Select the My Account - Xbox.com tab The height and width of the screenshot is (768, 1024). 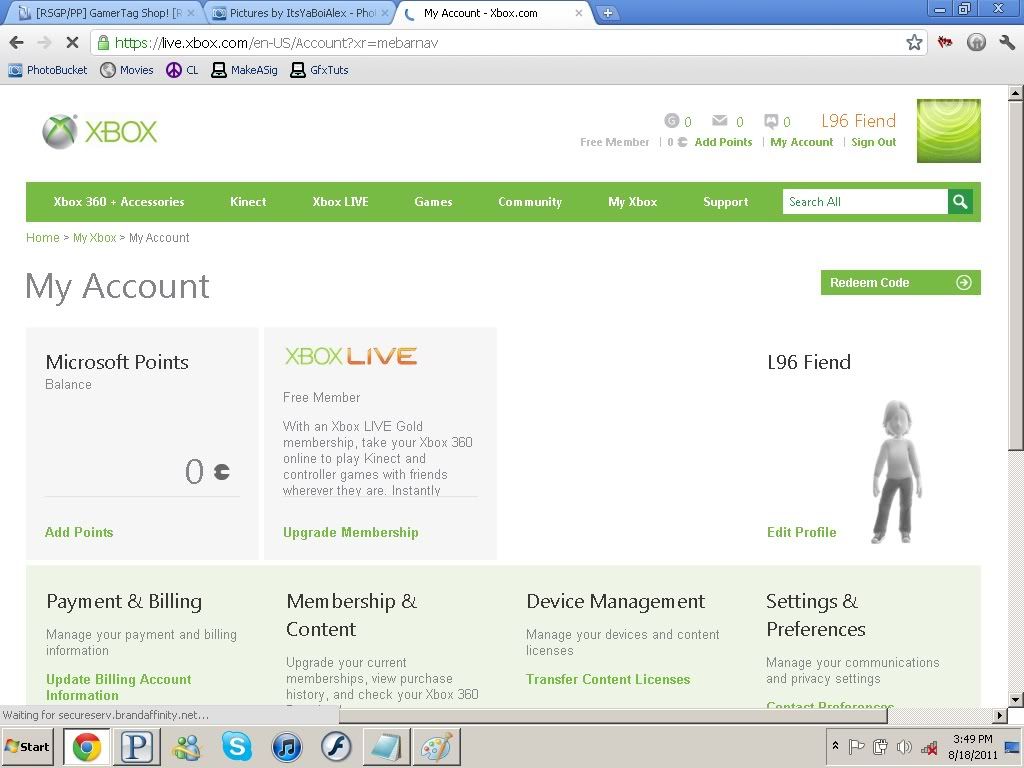(492, 13)
